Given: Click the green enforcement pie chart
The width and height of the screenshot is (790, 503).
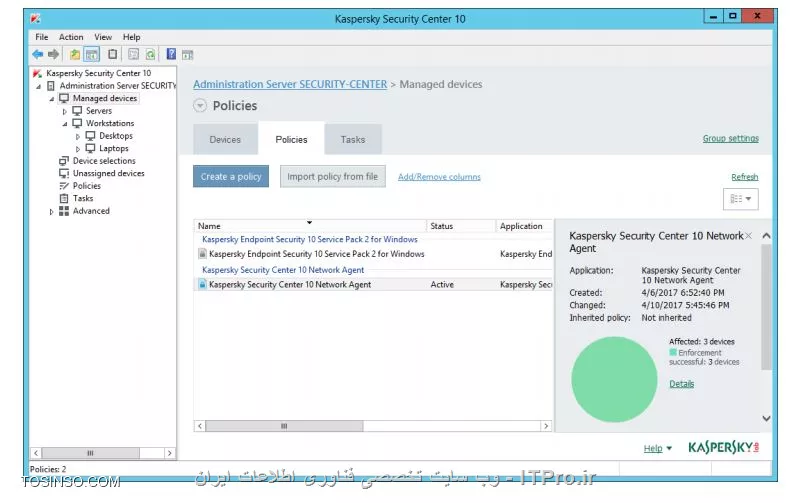Looking at the screenshot, I should (x=614, y=379).
